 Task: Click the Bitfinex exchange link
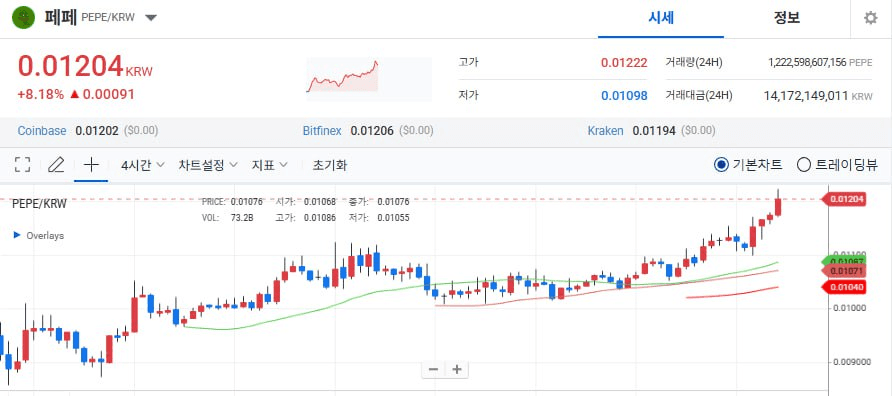tap(322, 131)
